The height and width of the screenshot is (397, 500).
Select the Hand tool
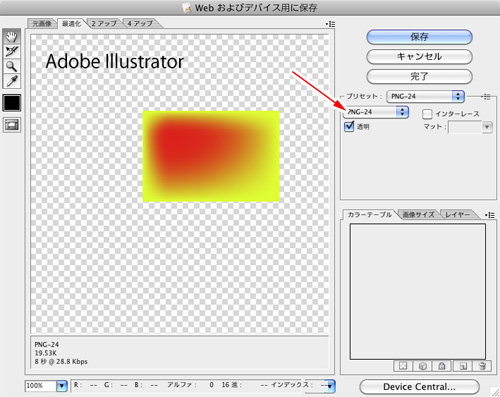[12, 36]
